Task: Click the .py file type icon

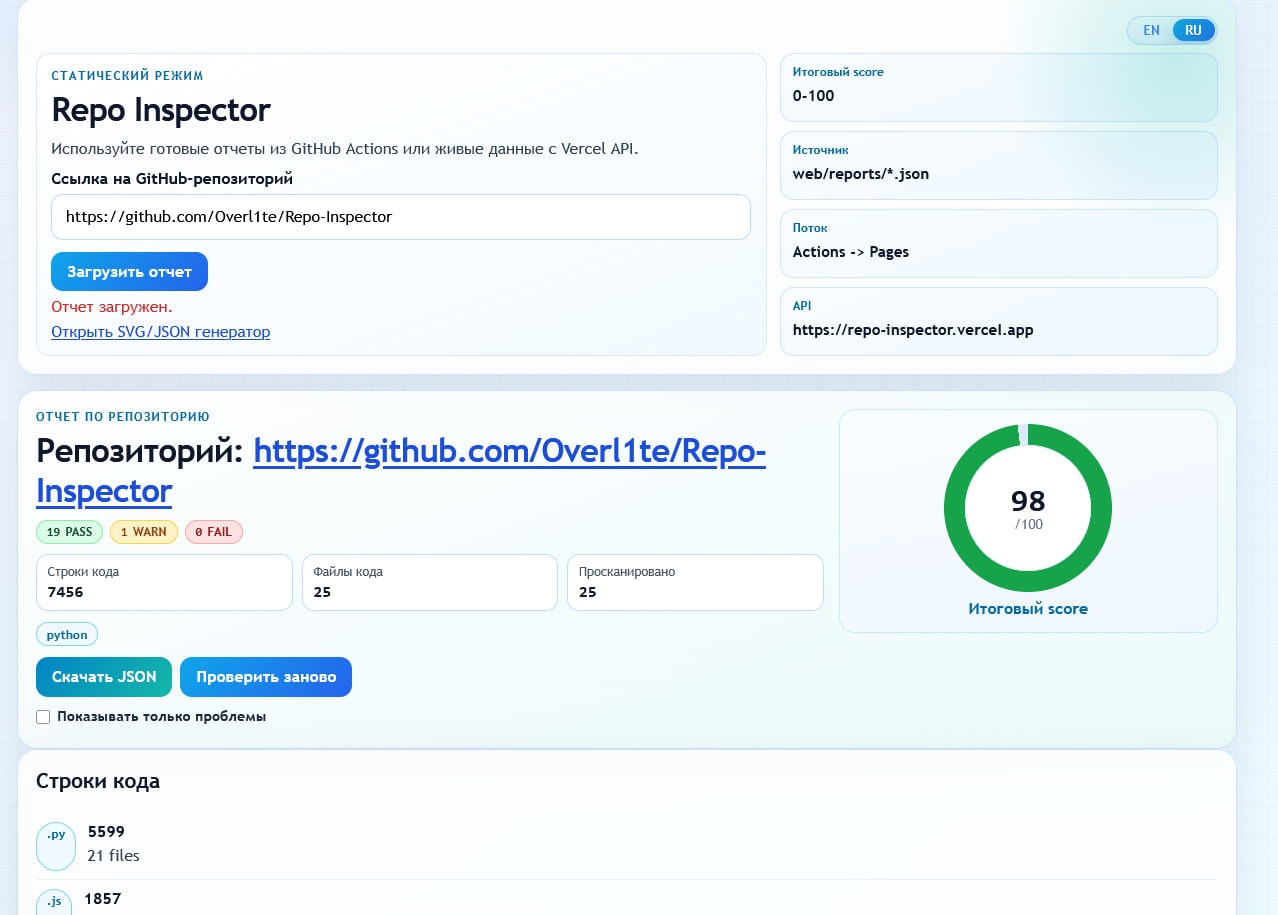Action: pos(55,845)
